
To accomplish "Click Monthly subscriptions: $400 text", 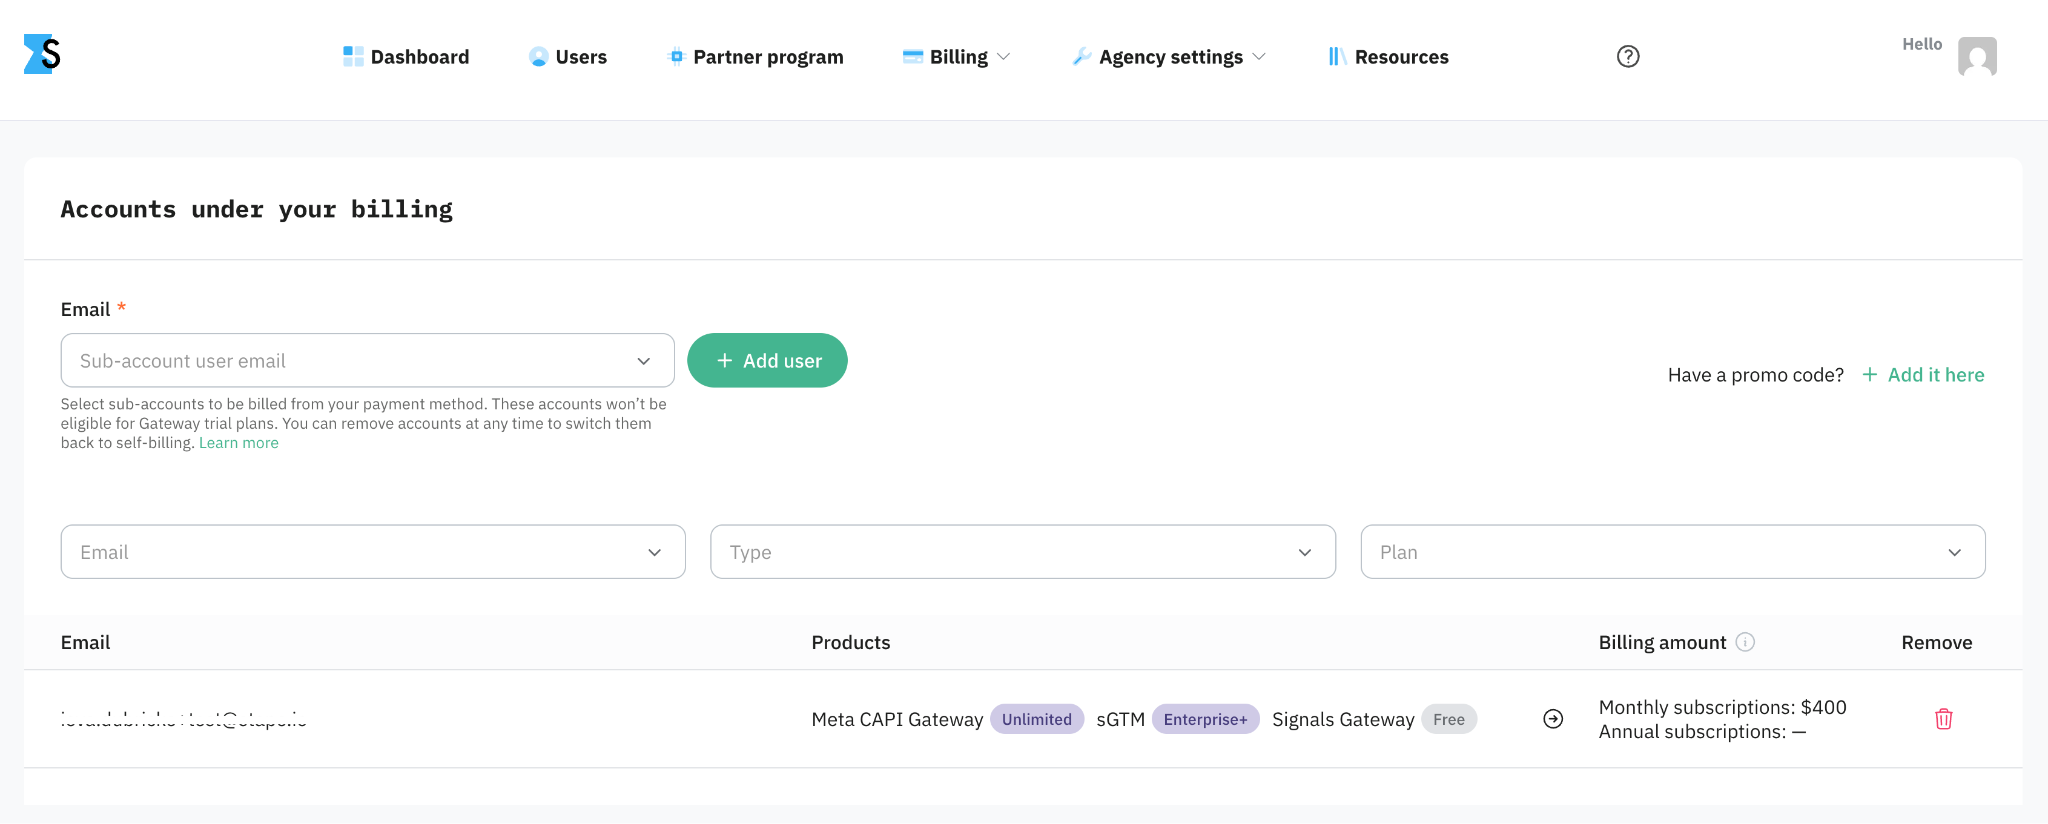I will point(1722,707).
